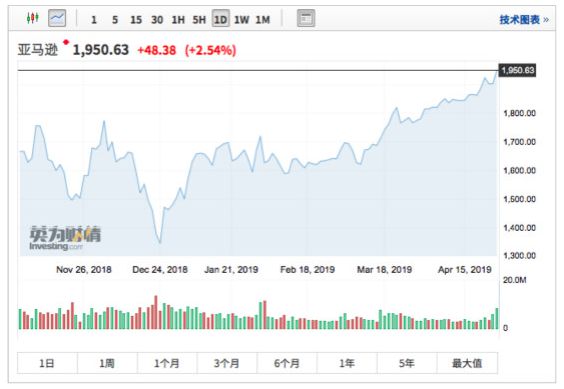Show the 3个月 time range
Image resolution: width=564 pixels, height=389 pixels.
click(227, 363)
